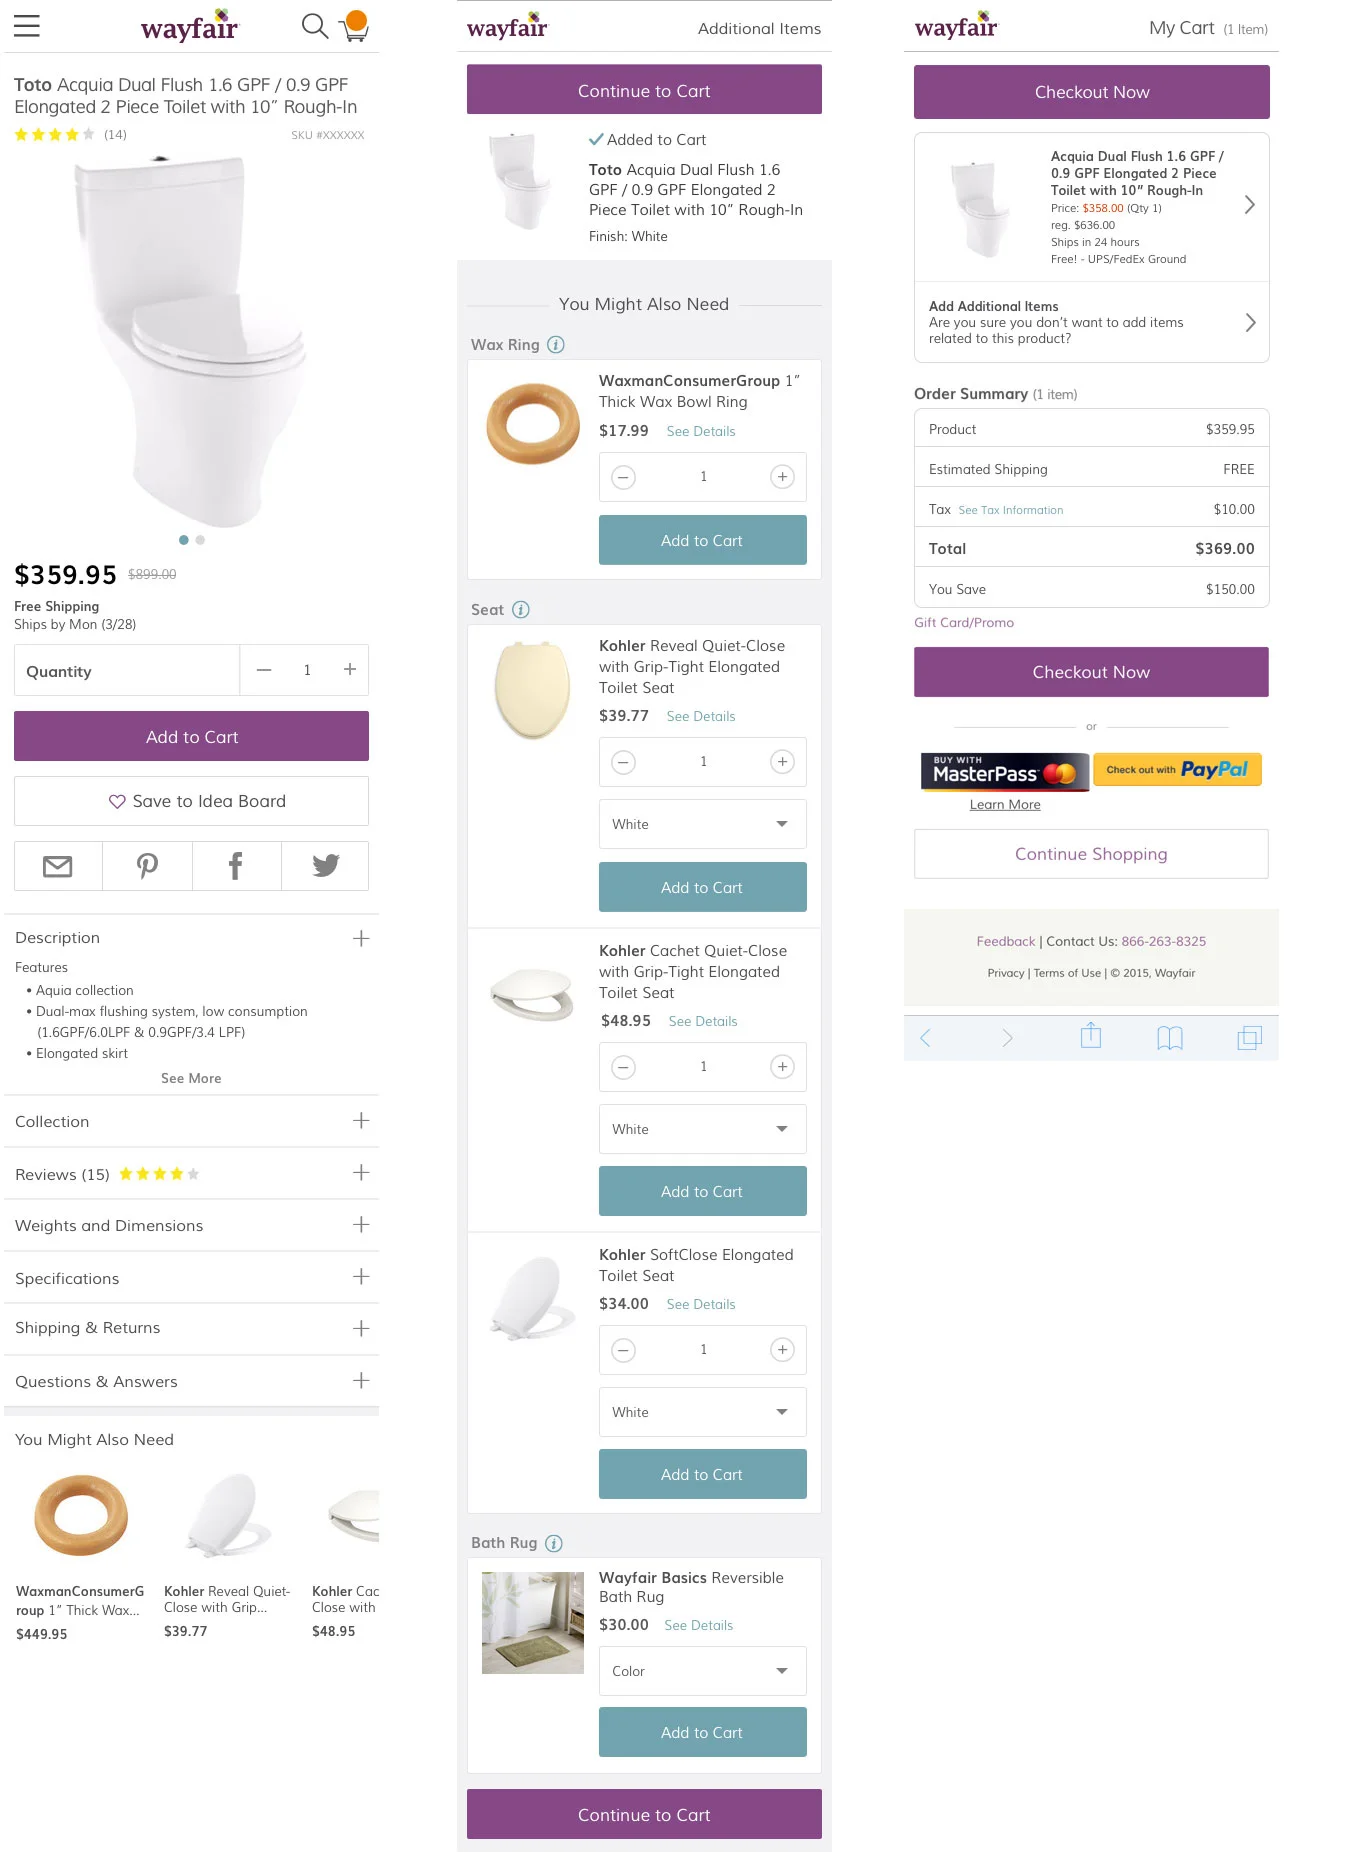Image resolution: width=1356 pixels, height=1873 pixels.
Task: Share product via Facebook icon
Action: click(236, 866)
